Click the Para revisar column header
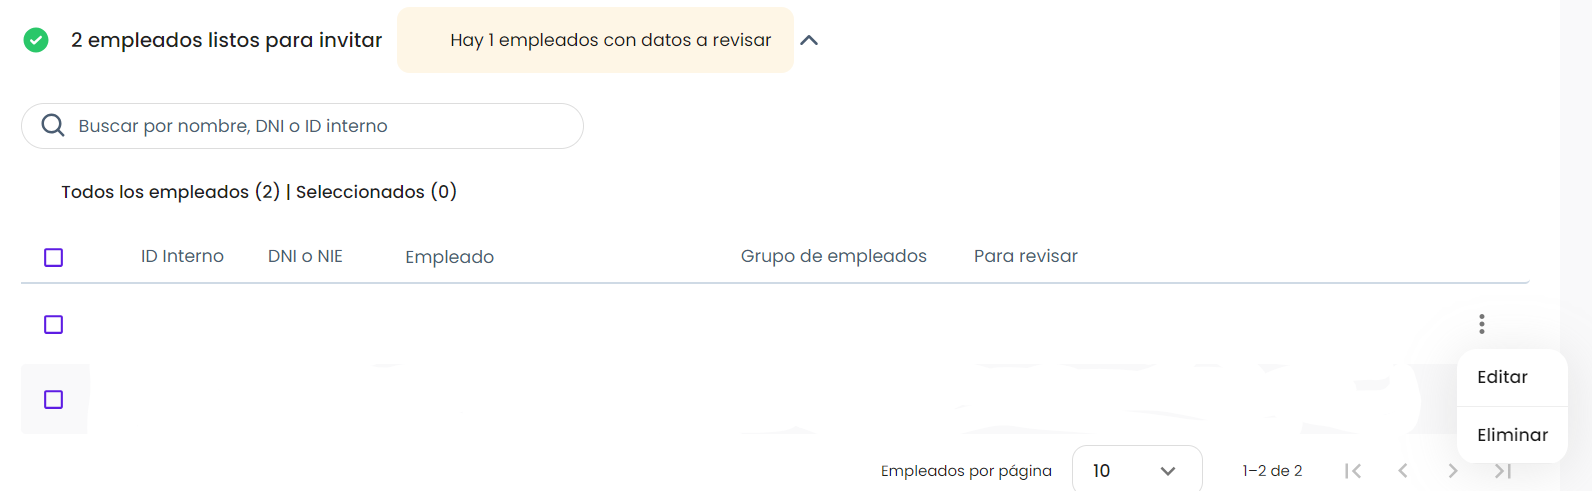This screenshot has width=1592, height=491. click(1025, 256)
